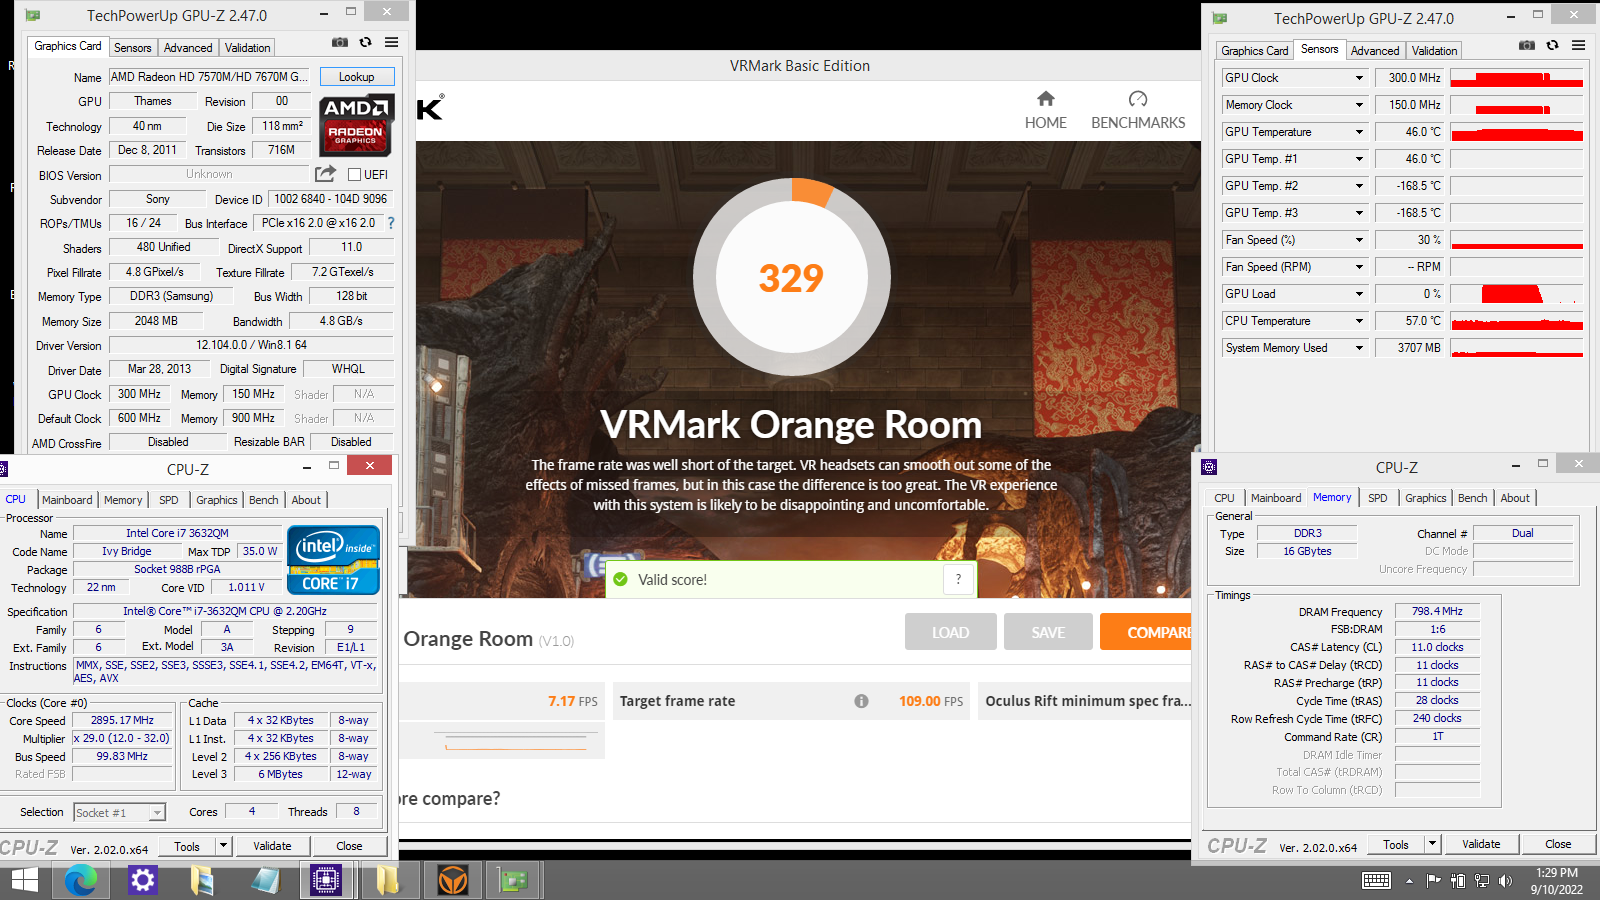
Task: Expand the Fan Speed (RPM) sensor dropdown
Action: [1359, 267]
